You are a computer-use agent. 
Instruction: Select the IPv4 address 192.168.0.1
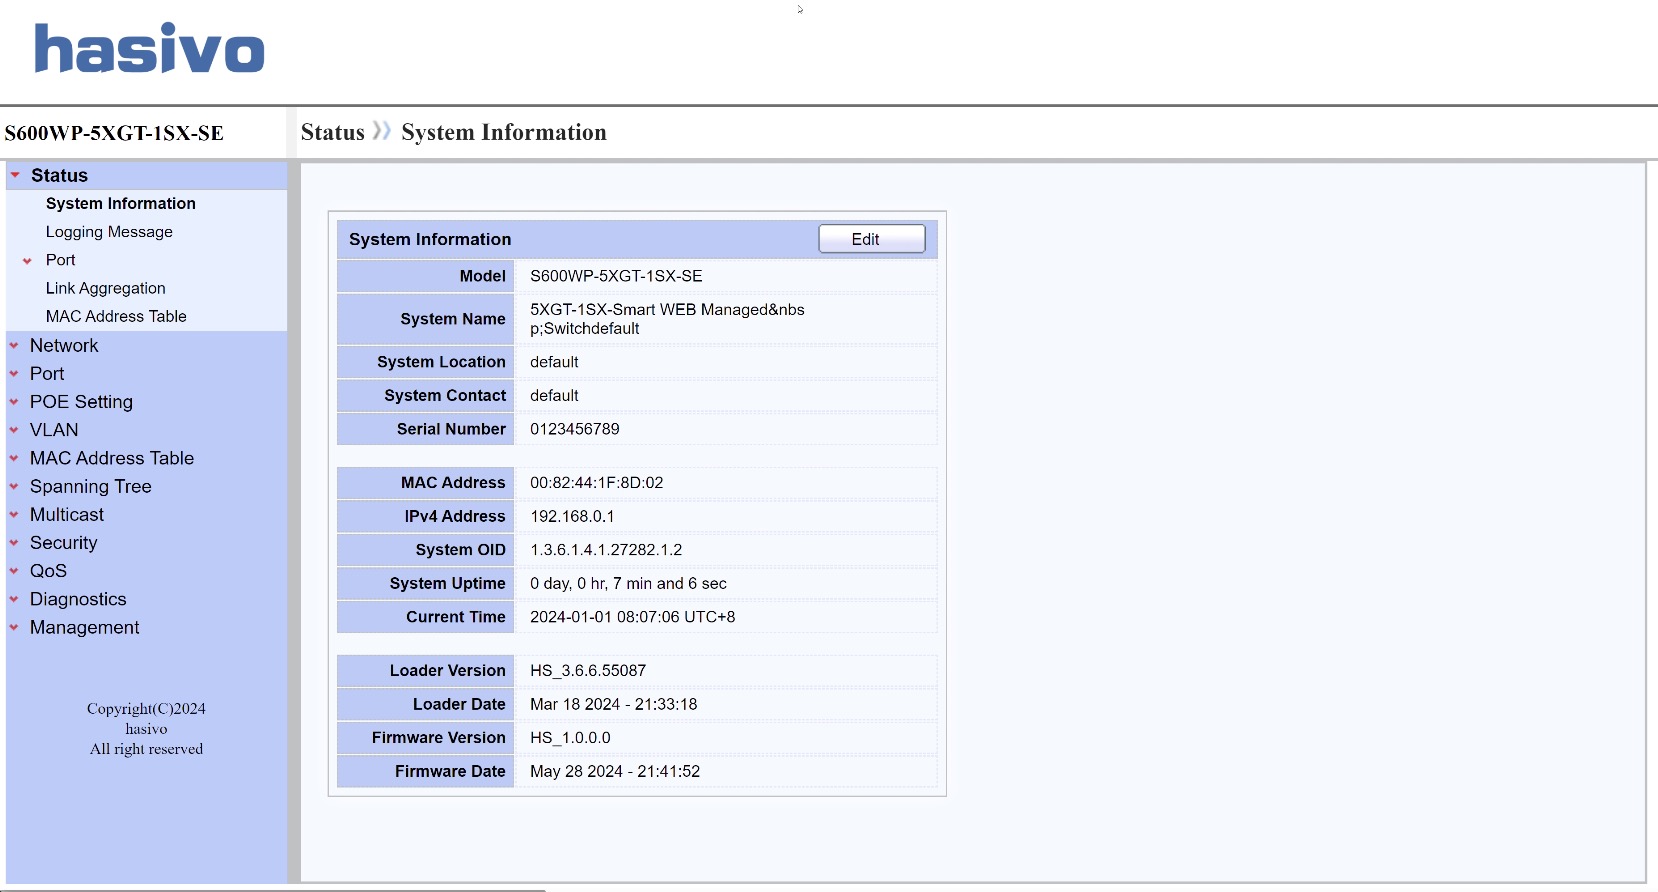[x=572, y=517]
